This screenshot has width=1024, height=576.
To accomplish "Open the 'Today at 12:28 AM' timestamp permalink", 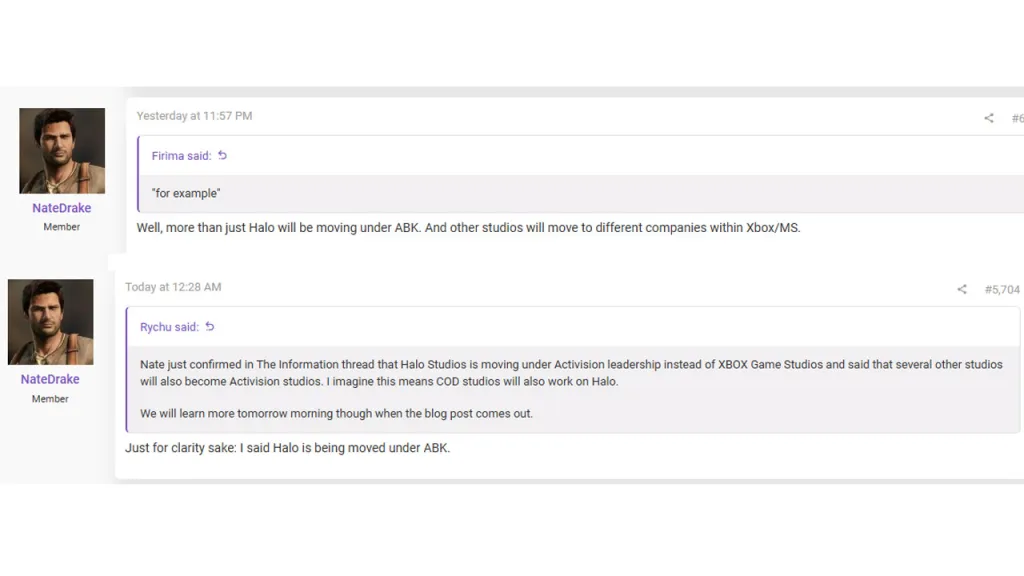I will [x=173, y=287].
